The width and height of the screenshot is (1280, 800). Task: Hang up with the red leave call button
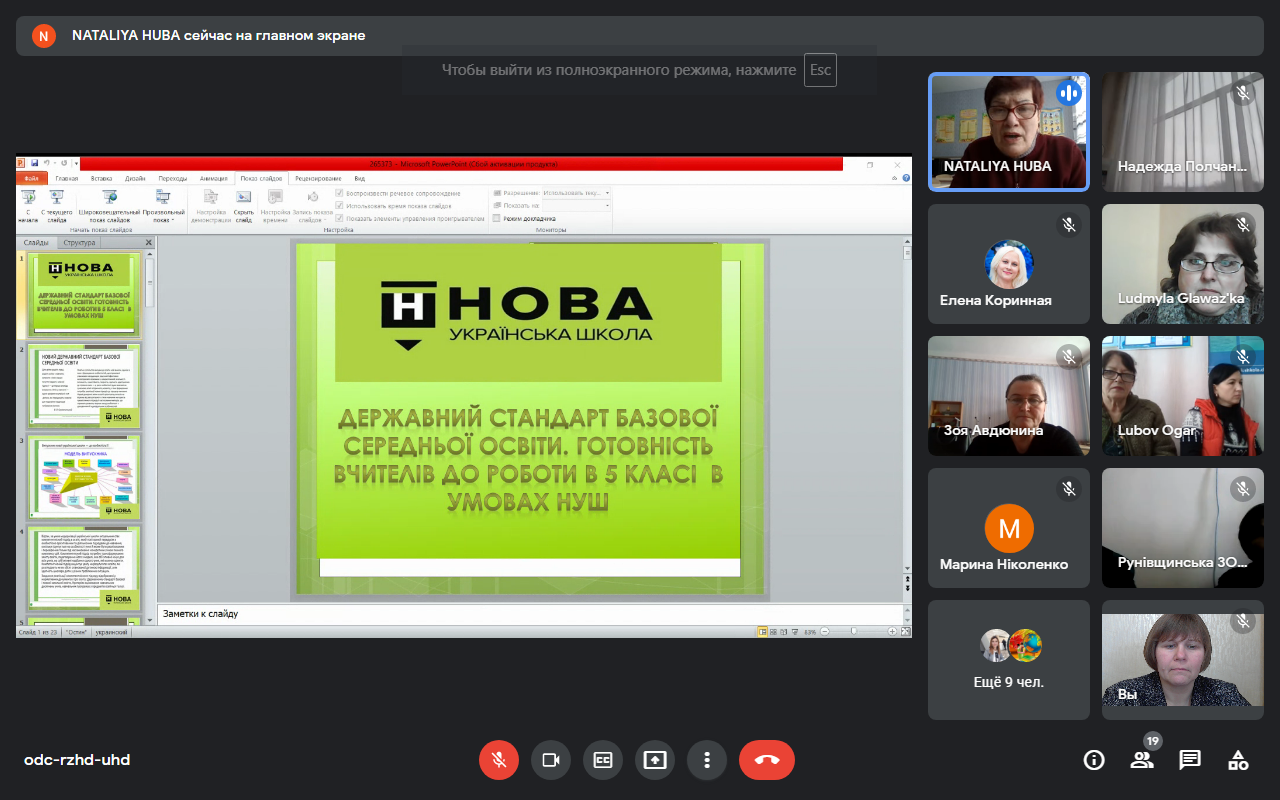pyautogui.click(x=767, y=760)
